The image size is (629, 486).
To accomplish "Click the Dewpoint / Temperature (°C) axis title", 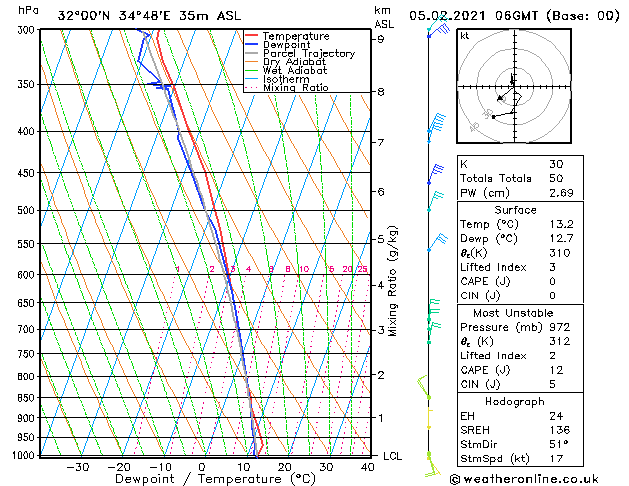I will coord(215,479).
